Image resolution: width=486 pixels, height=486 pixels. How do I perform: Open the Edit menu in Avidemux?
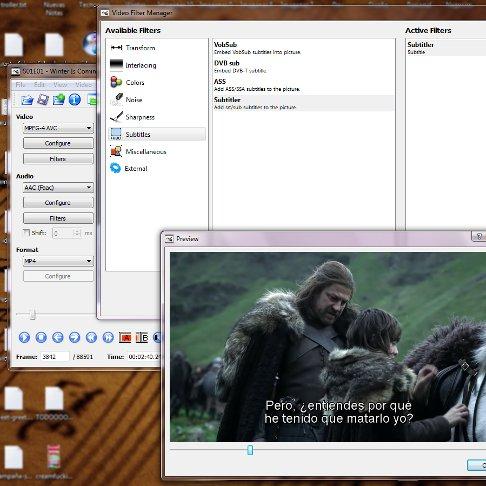(39, 85)
